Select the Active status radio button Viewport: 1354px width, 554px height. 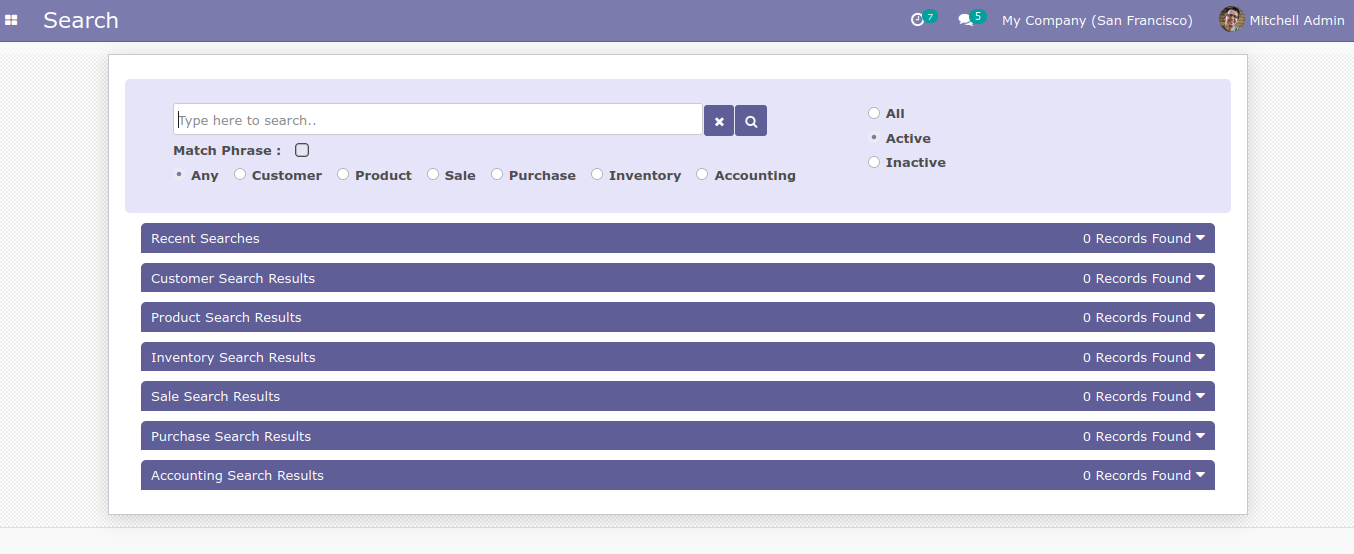tap(874, 137)
